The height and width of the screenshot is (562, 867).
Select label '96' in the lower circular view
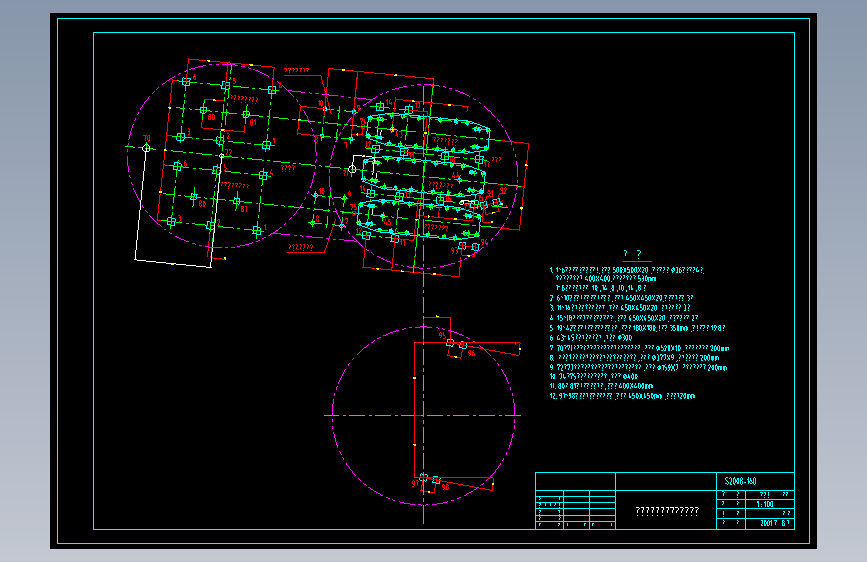tap(471, 353)
